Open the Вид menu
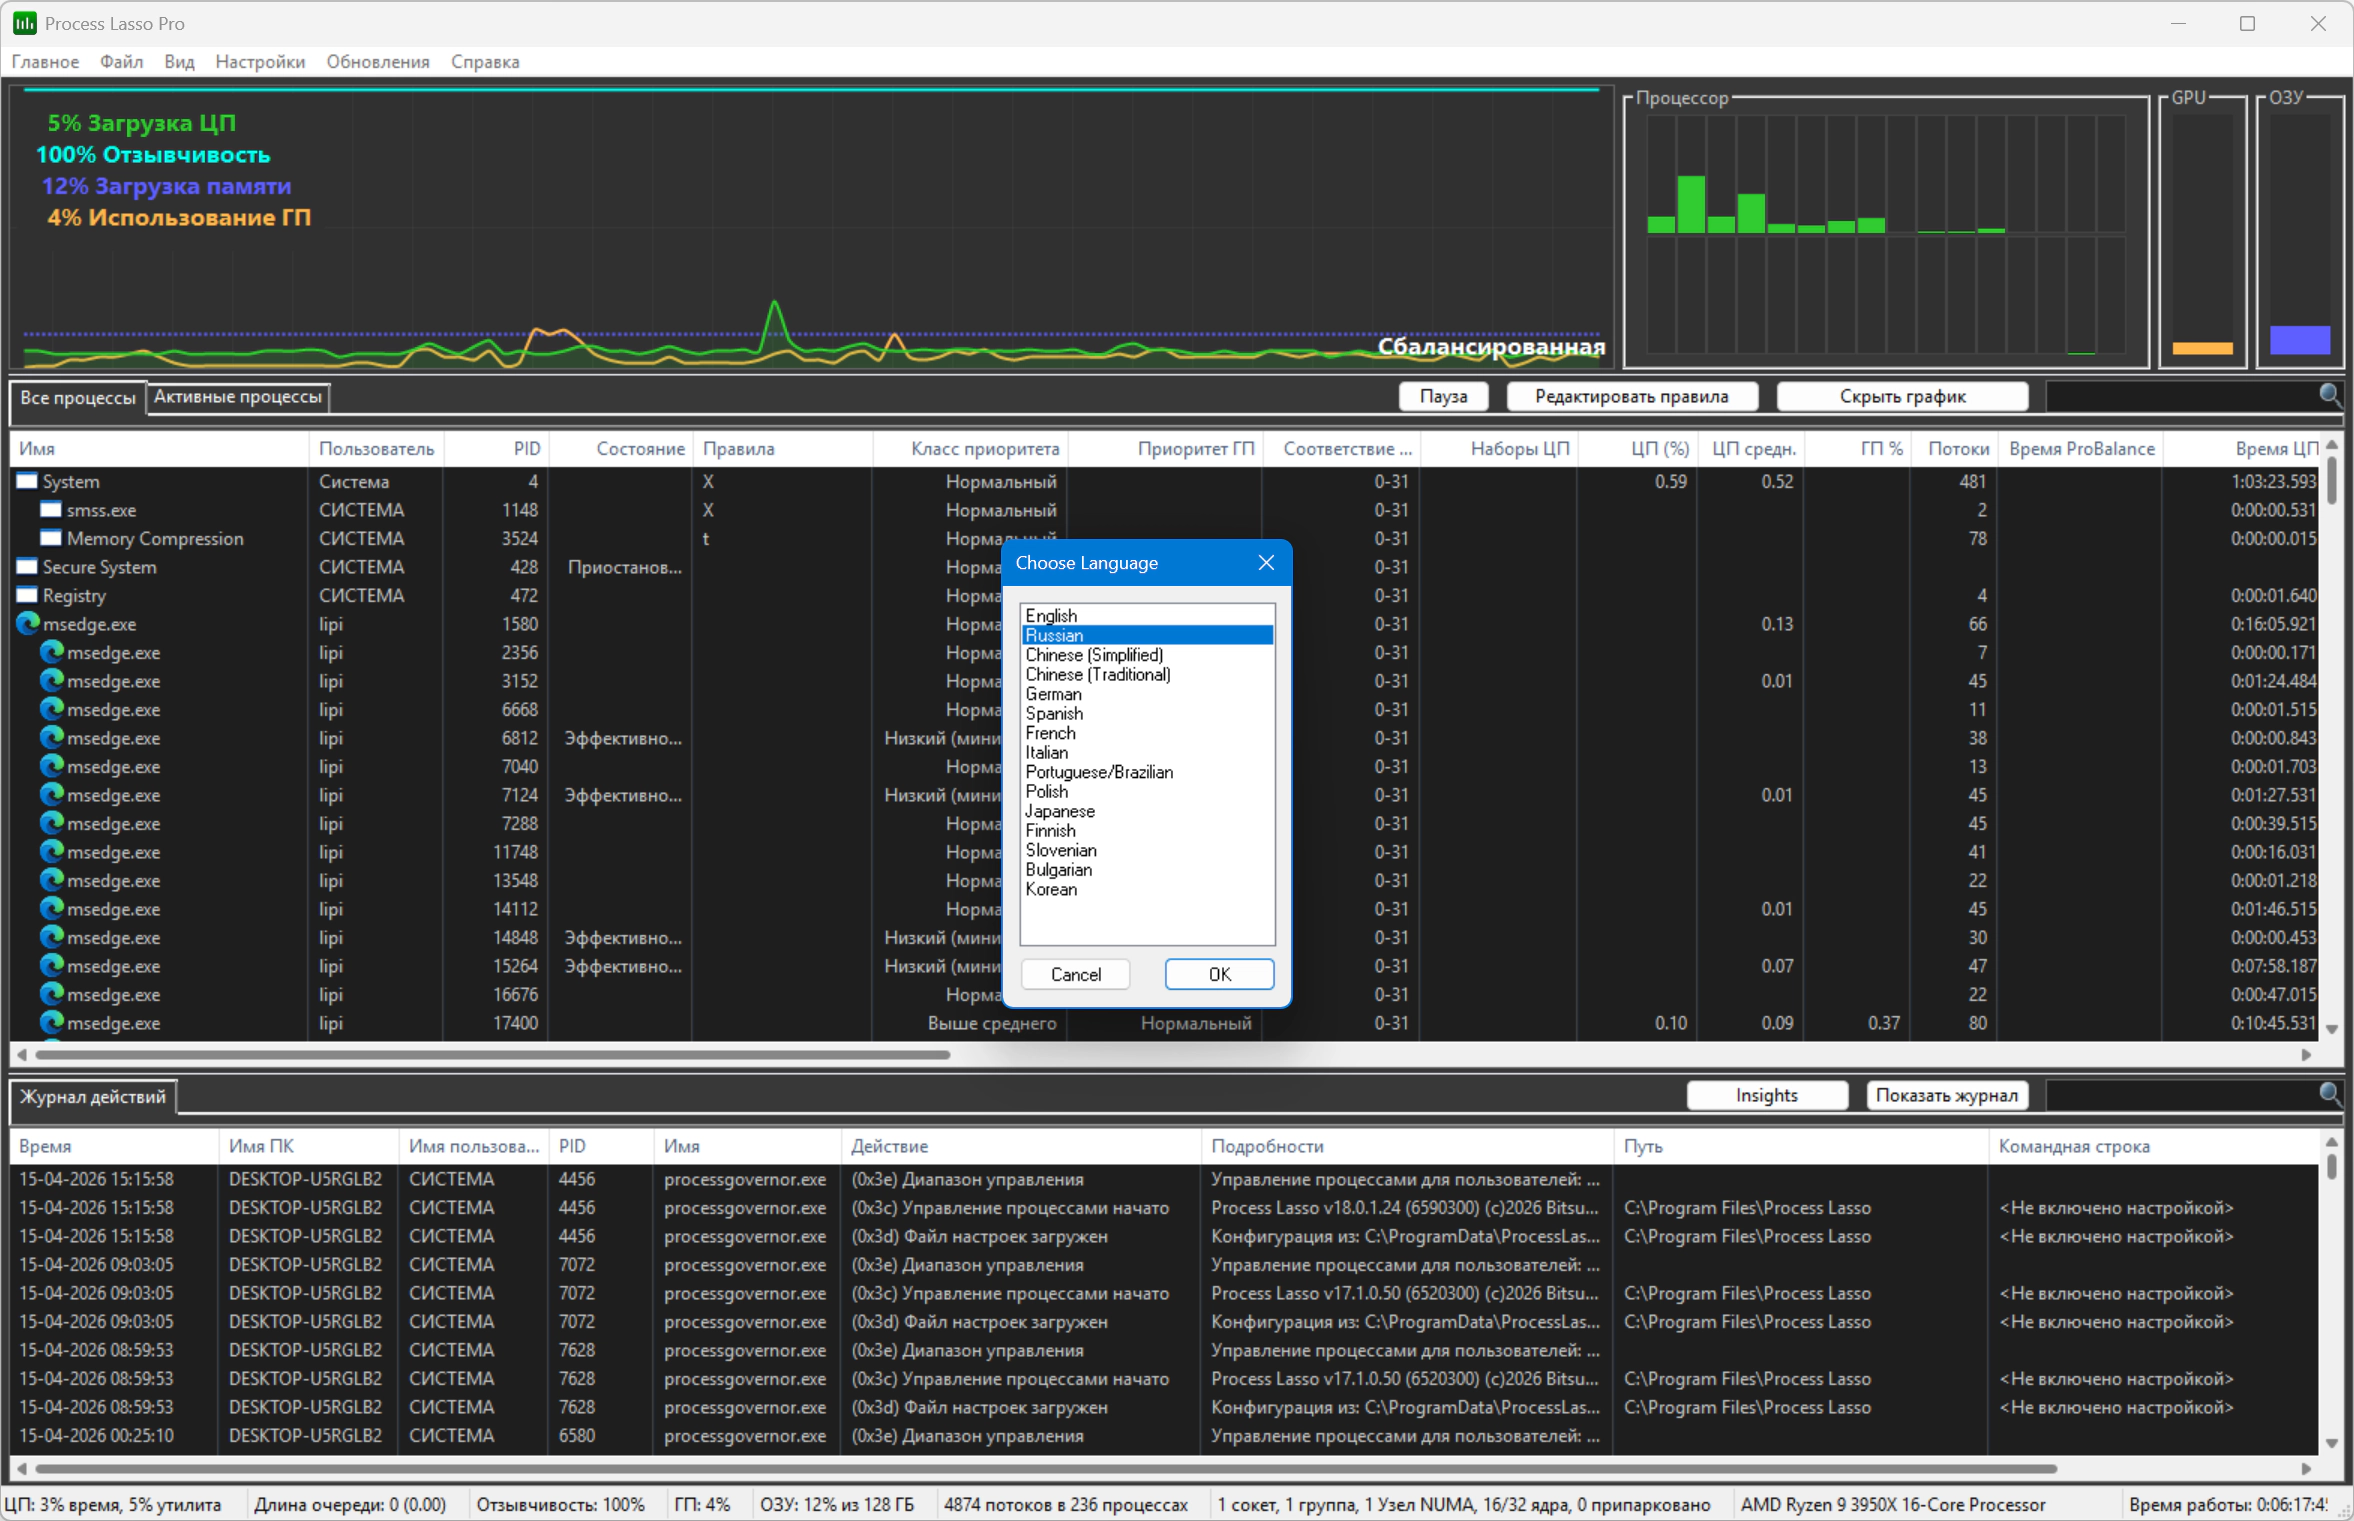The image size is (2354, 1521). [179, 62]
